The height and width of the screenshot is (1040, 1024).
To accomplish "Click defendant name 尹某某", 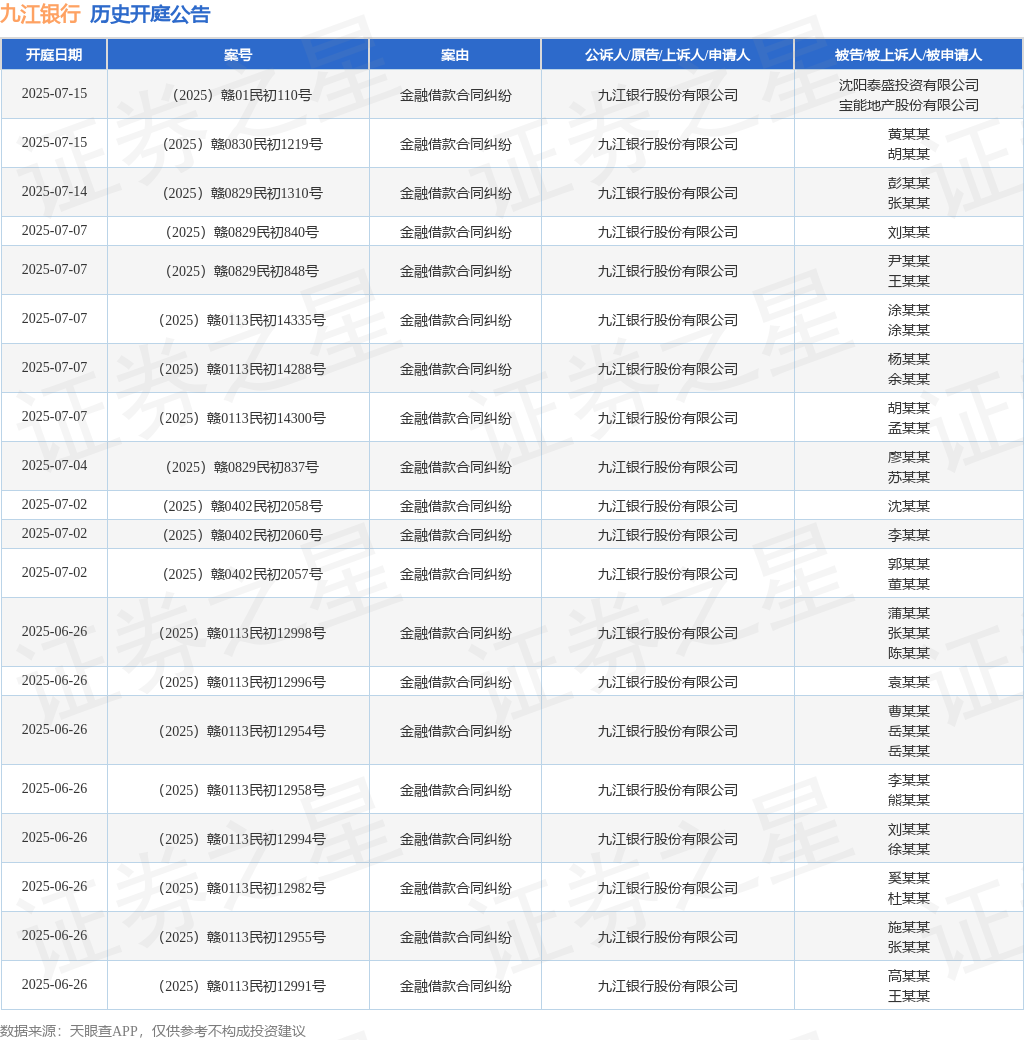I will 909,261.
